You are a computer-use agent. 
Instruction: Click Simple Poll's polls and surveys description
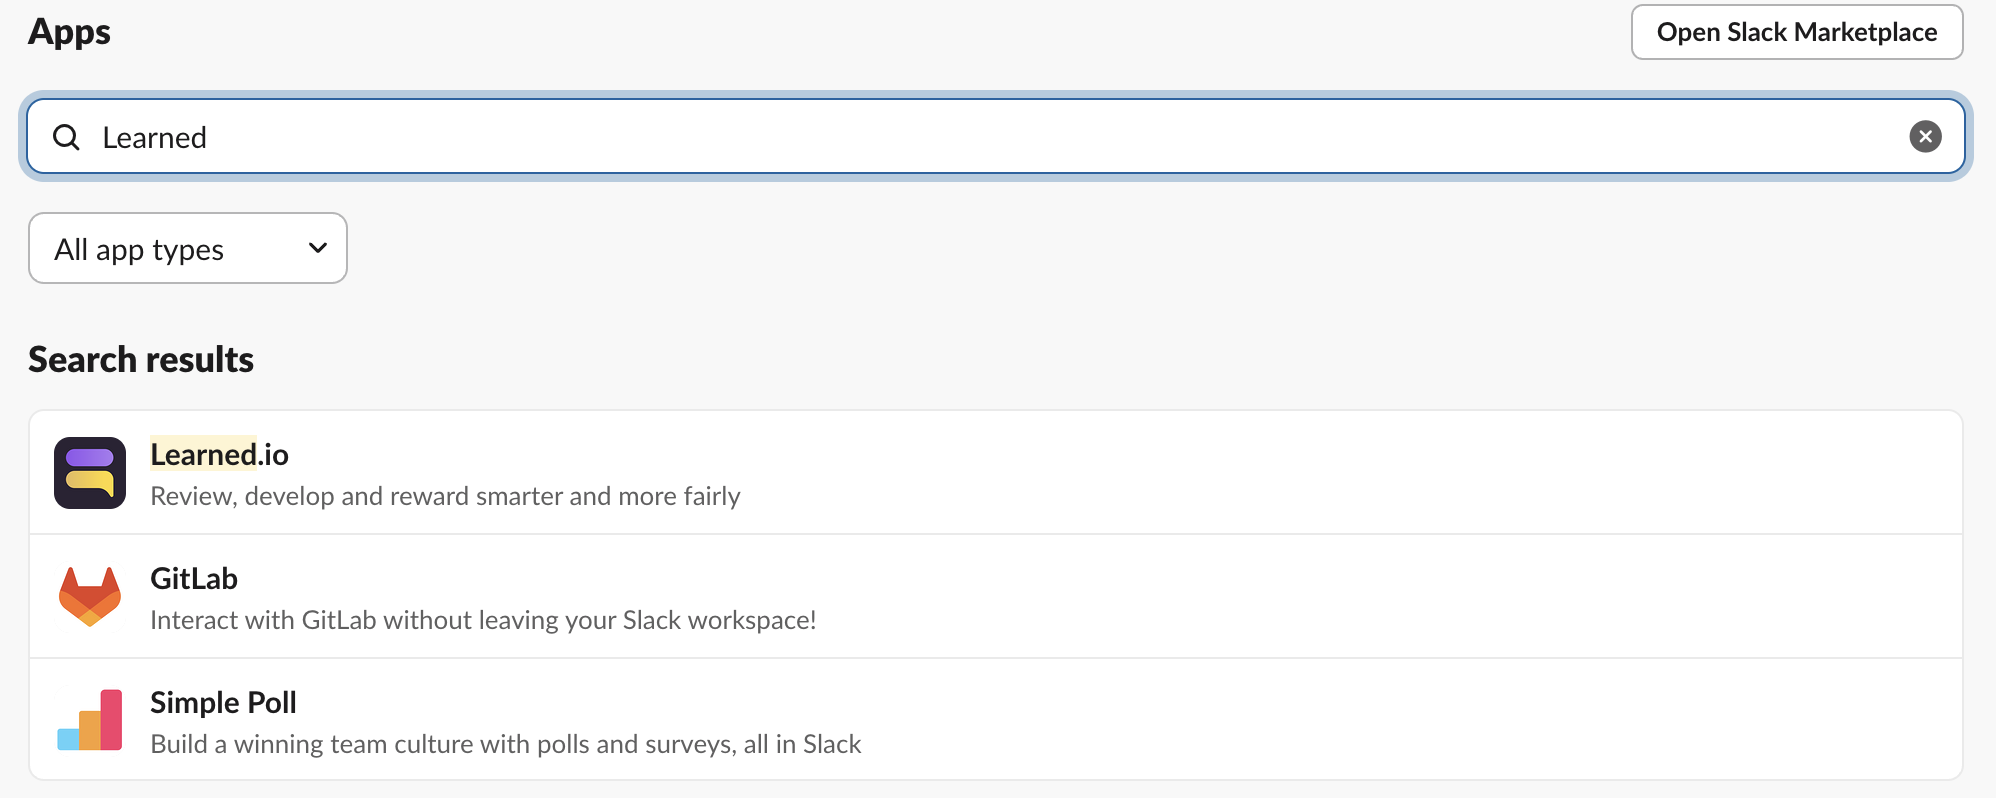click(x=505, y=745)
